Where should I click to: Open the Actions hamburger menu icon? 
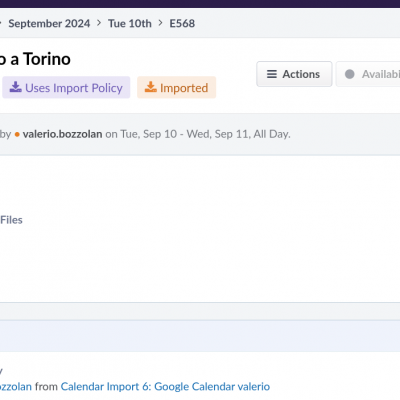click(x=272, y=74)
